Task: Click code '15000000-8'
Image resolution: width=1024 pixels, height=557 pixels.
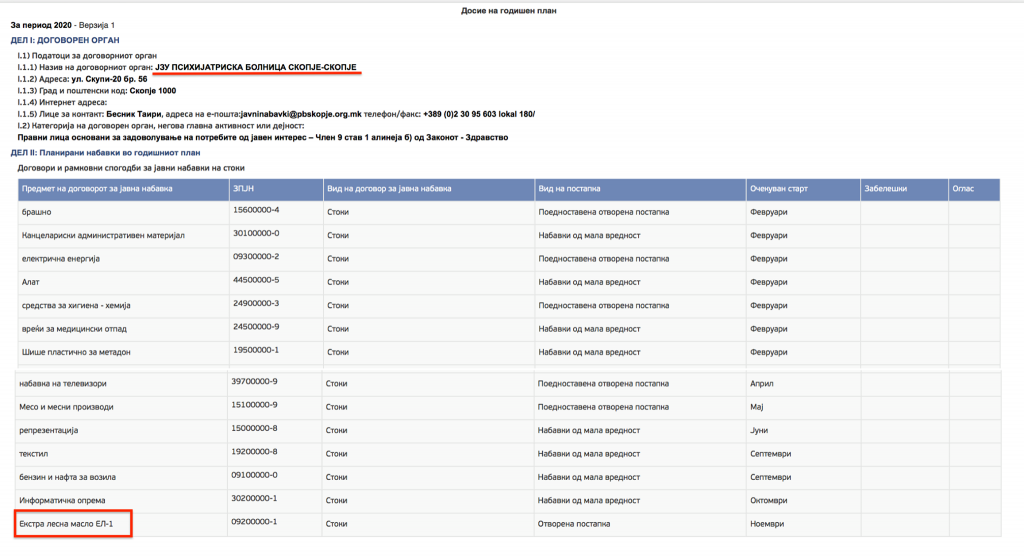Action: click(254, 428)
